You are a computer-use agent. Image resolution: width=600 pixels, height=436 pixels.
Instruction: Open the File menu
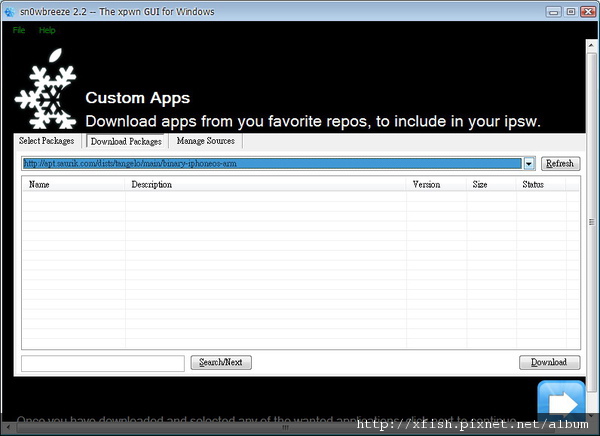[19, 30]
